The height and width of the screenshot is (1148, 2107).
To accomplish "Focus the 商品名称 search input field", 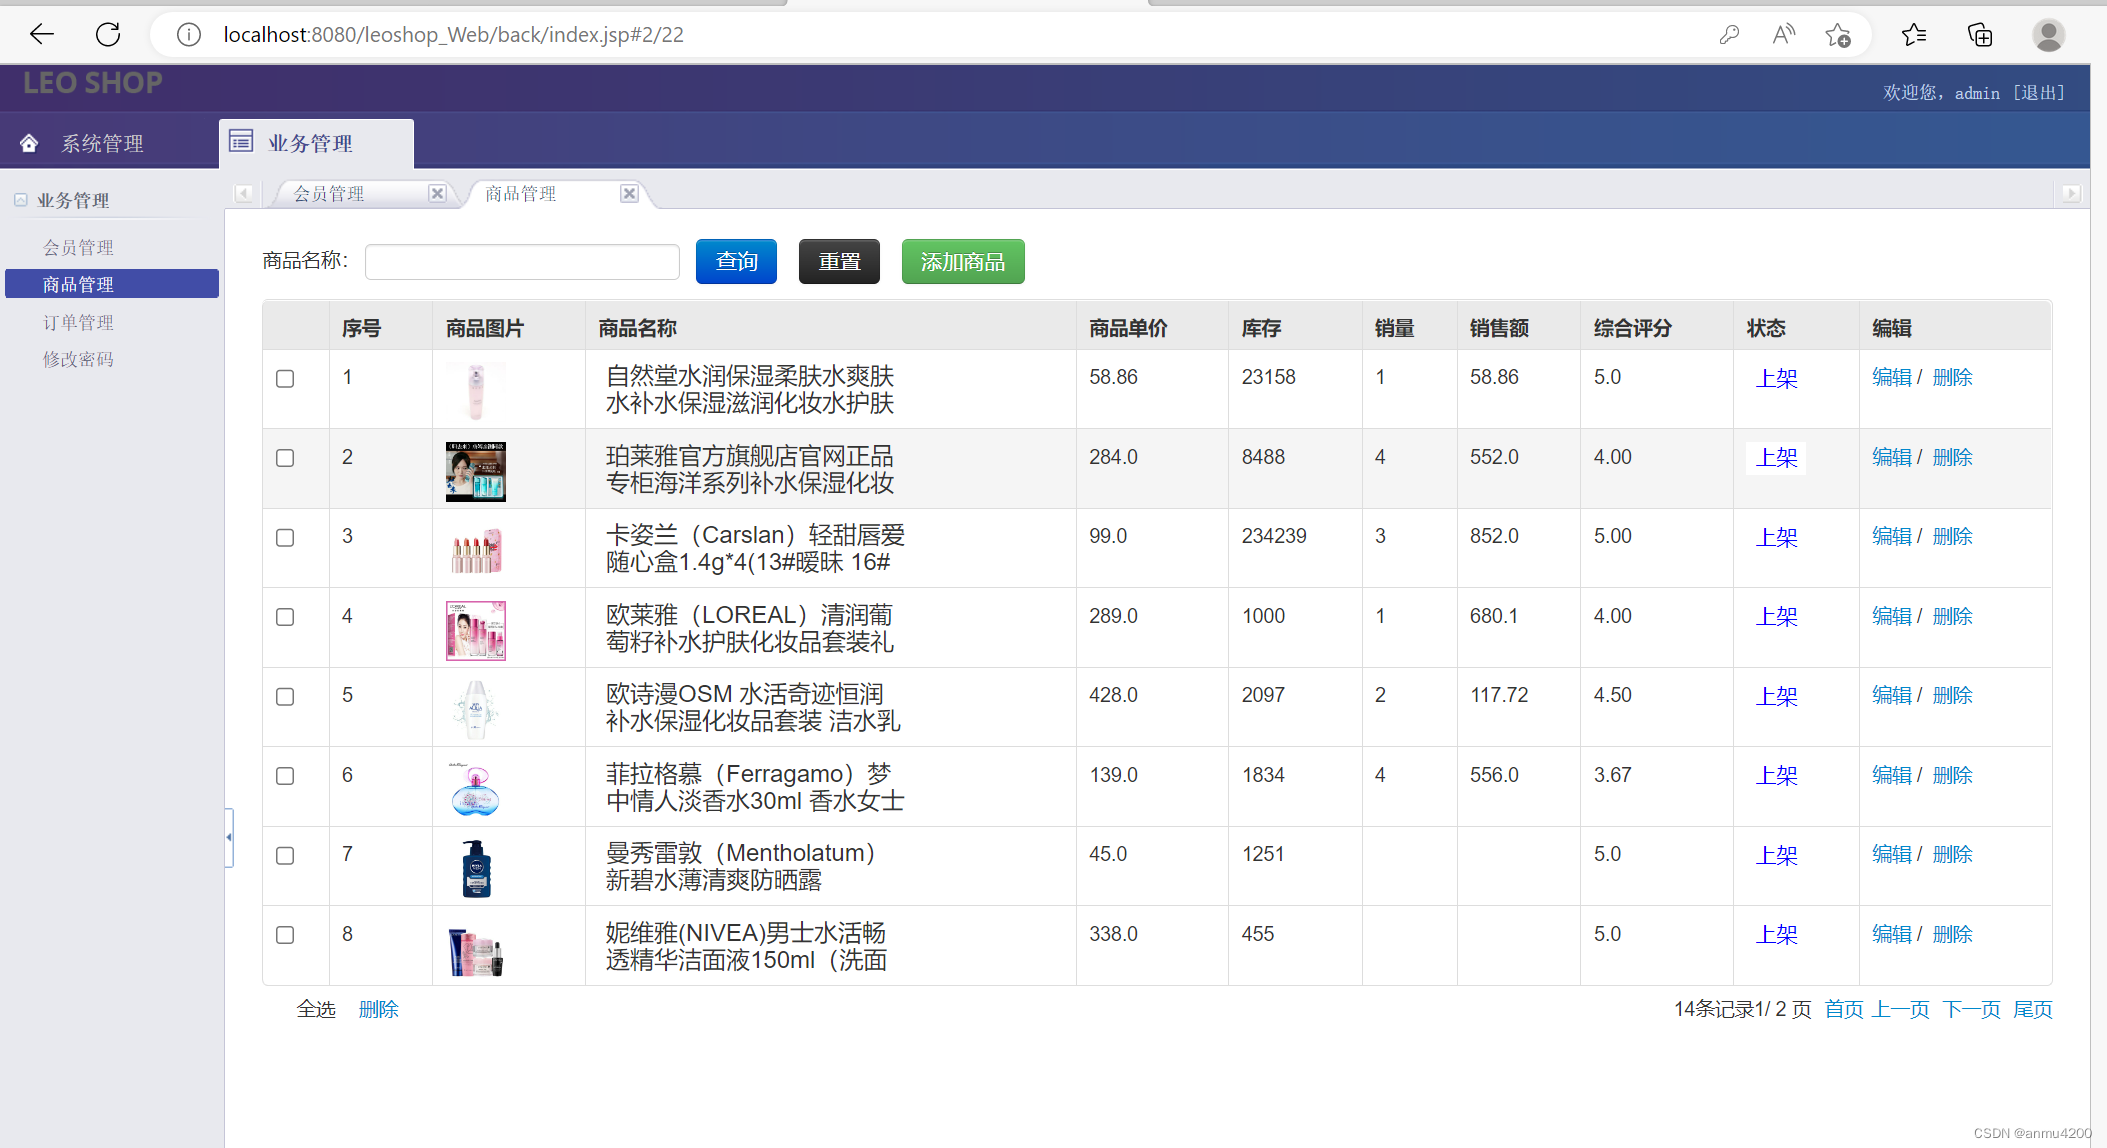I will pos(522,262).
